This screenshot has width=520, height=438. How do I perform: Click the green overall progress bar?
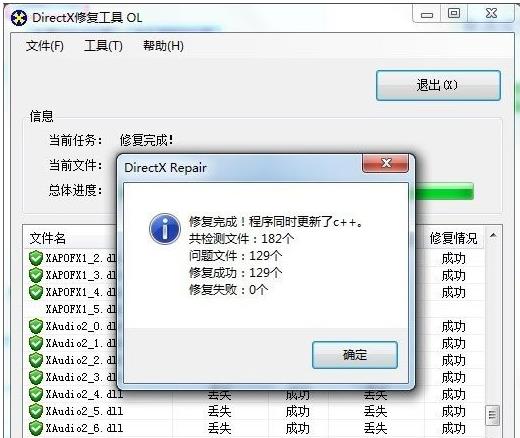tap(441, 191)
